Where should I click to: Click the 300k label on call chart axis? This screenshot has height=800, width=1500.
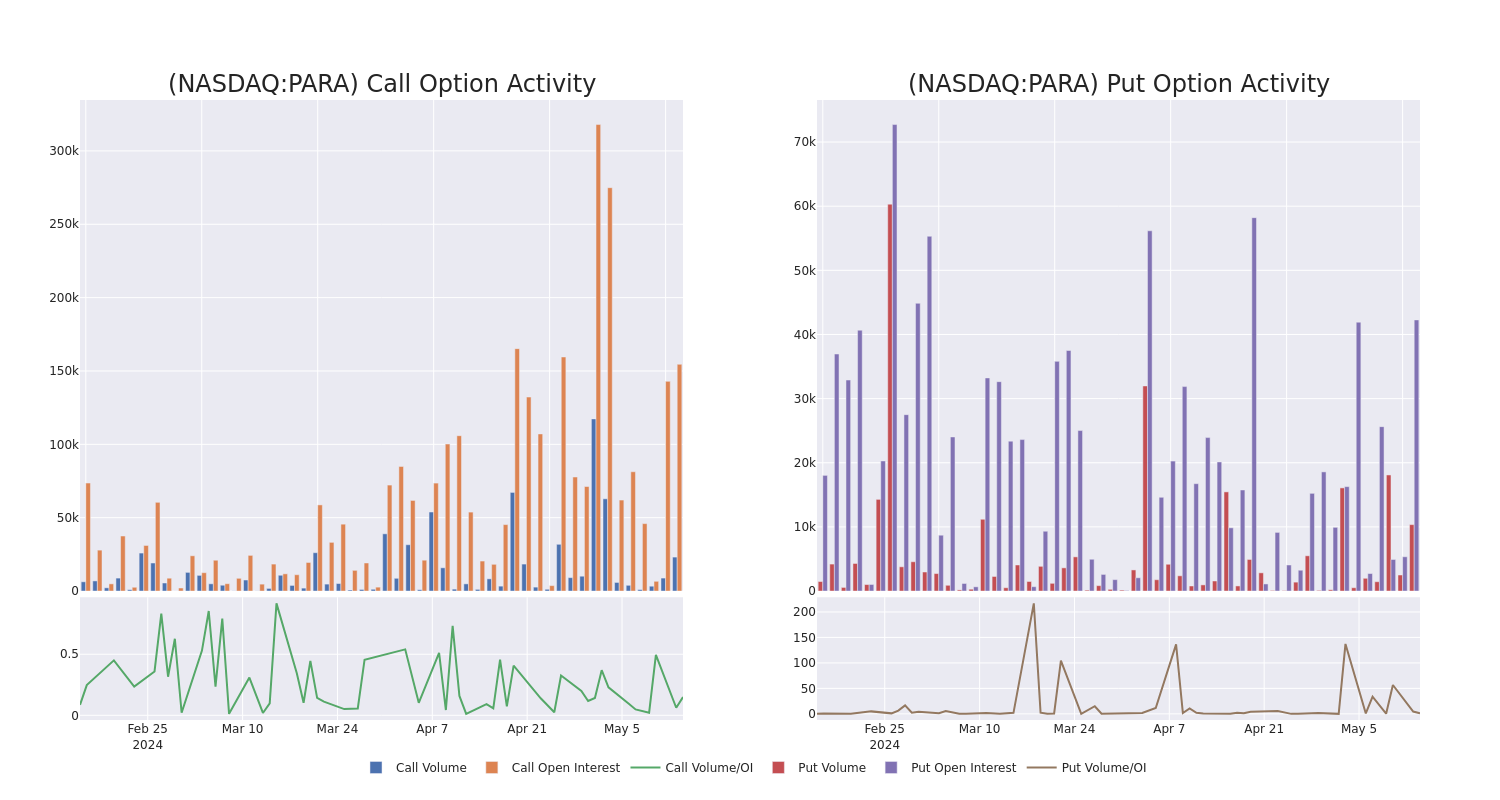tap(64, 151)
